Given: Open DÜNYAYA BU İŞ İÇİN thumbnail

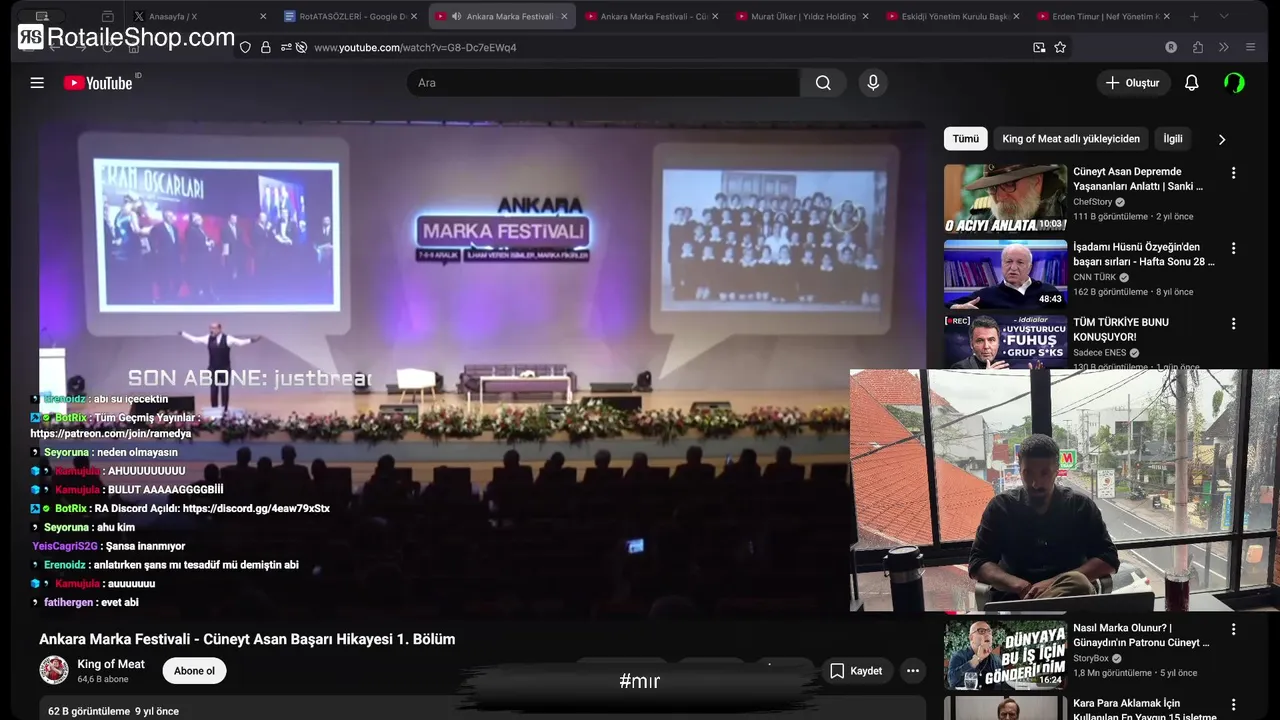Looking at the screenshot, I should tap(1005, 655).
